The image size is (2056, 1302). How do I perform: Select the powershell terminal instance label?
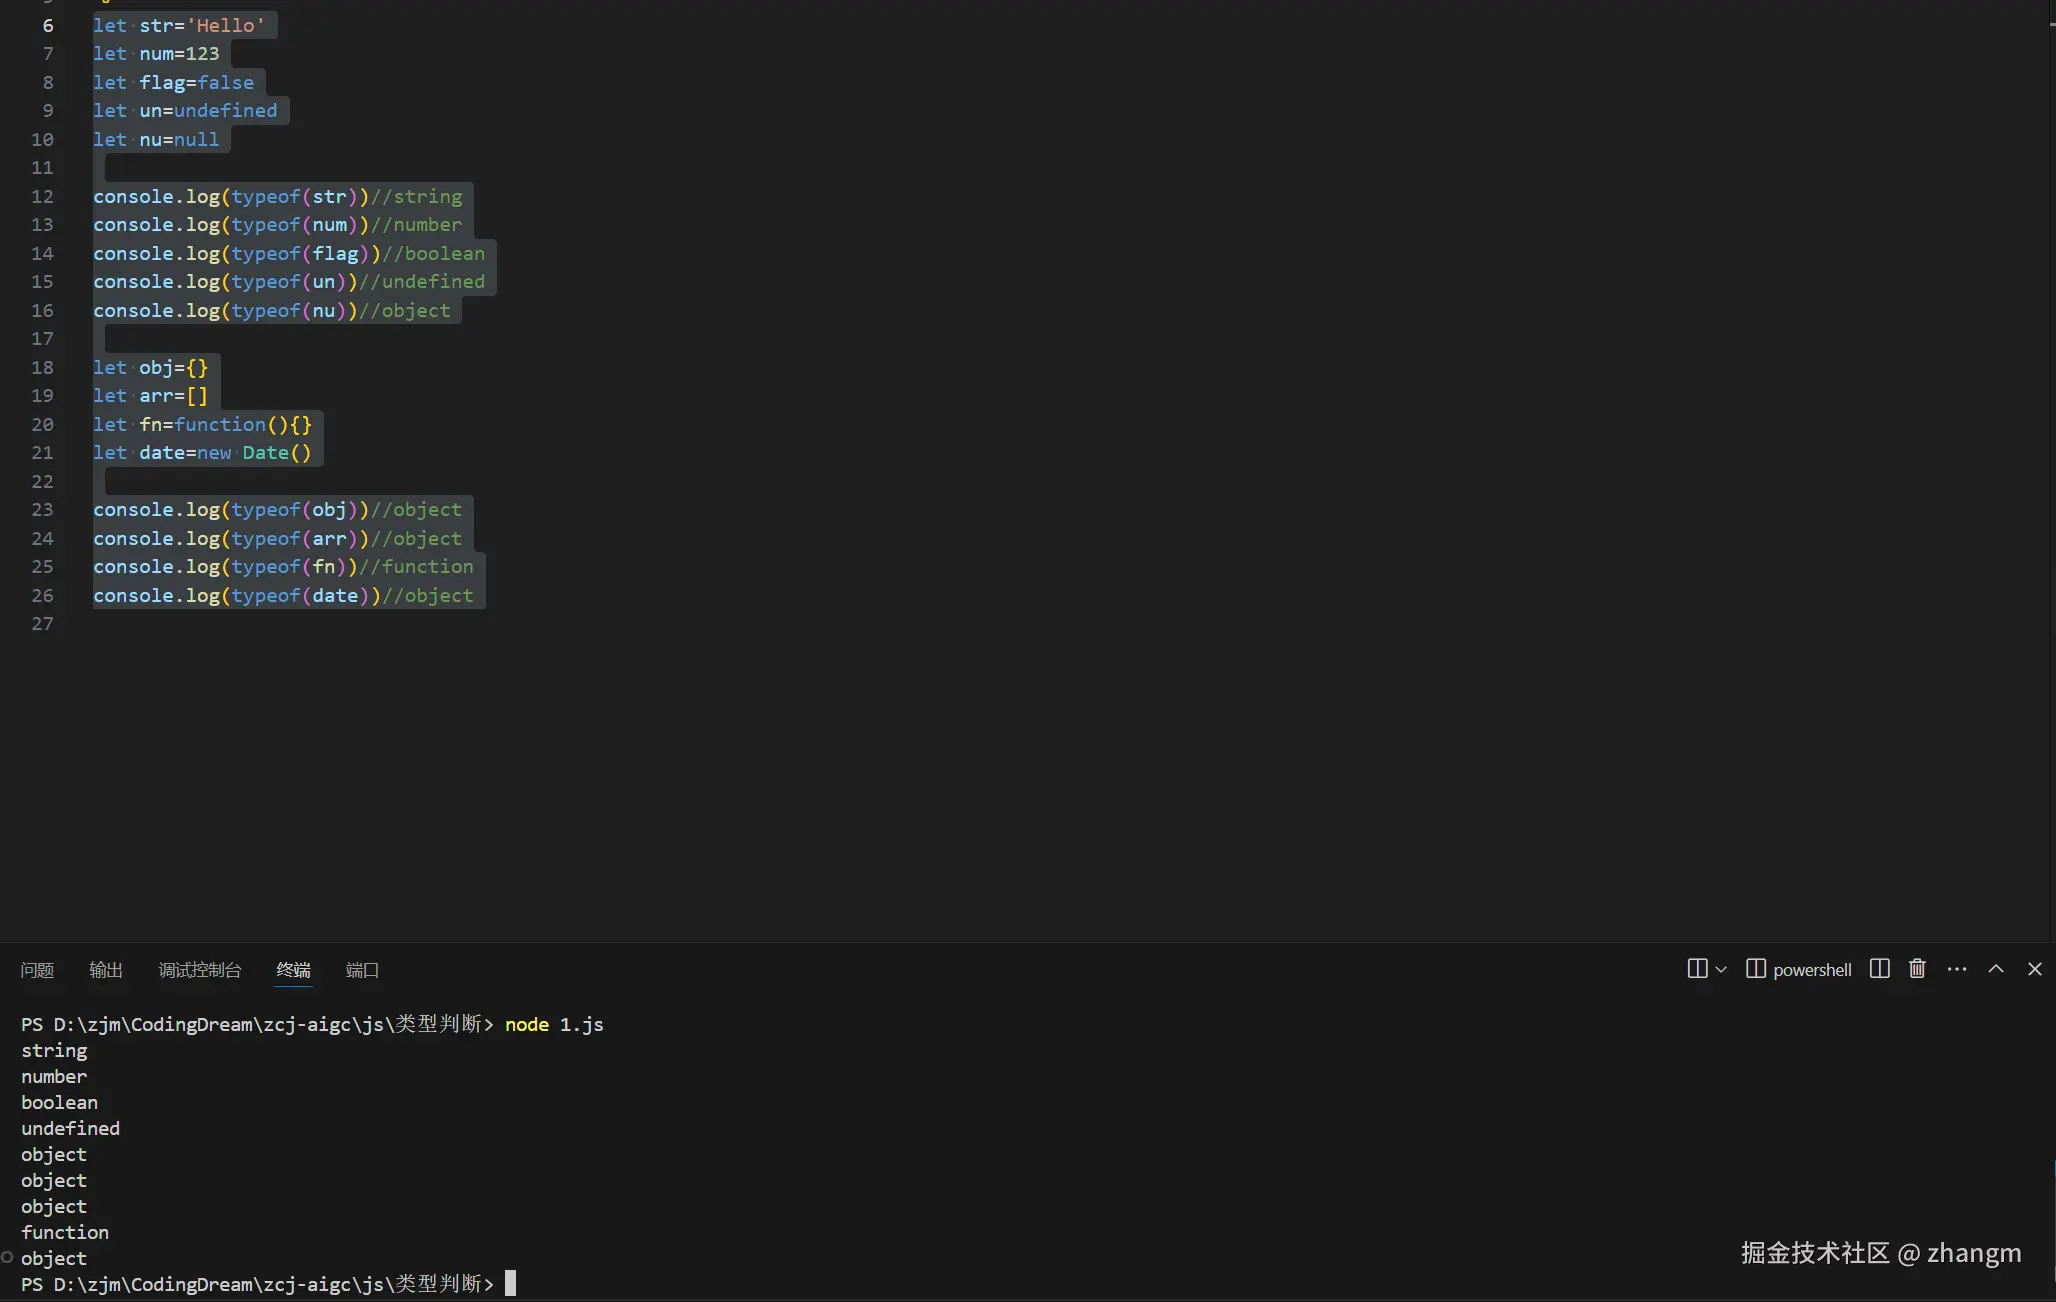point(1811,970)
